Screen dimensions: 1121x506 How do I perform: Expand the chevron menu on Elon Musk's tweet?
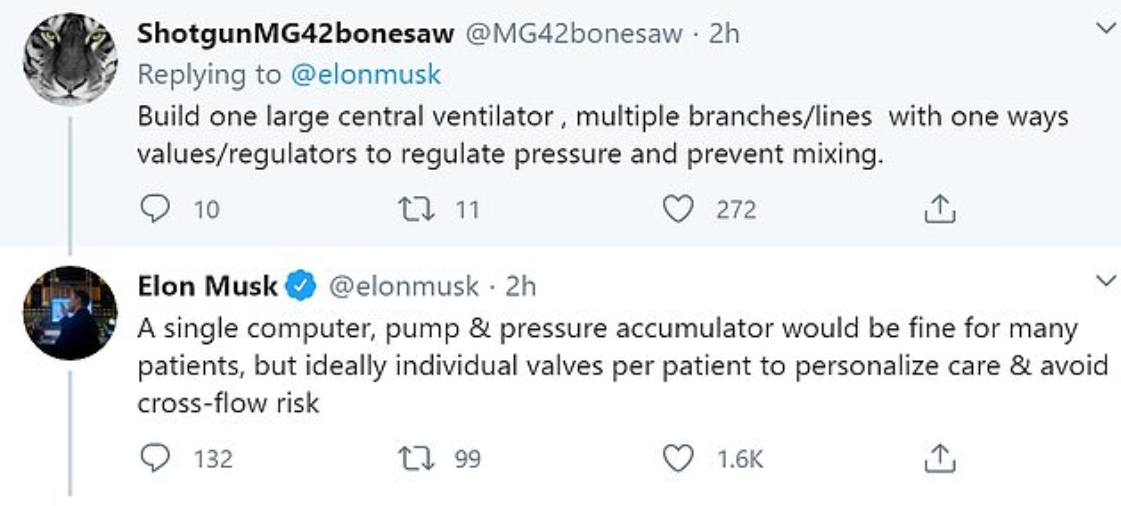point(1105,280)
